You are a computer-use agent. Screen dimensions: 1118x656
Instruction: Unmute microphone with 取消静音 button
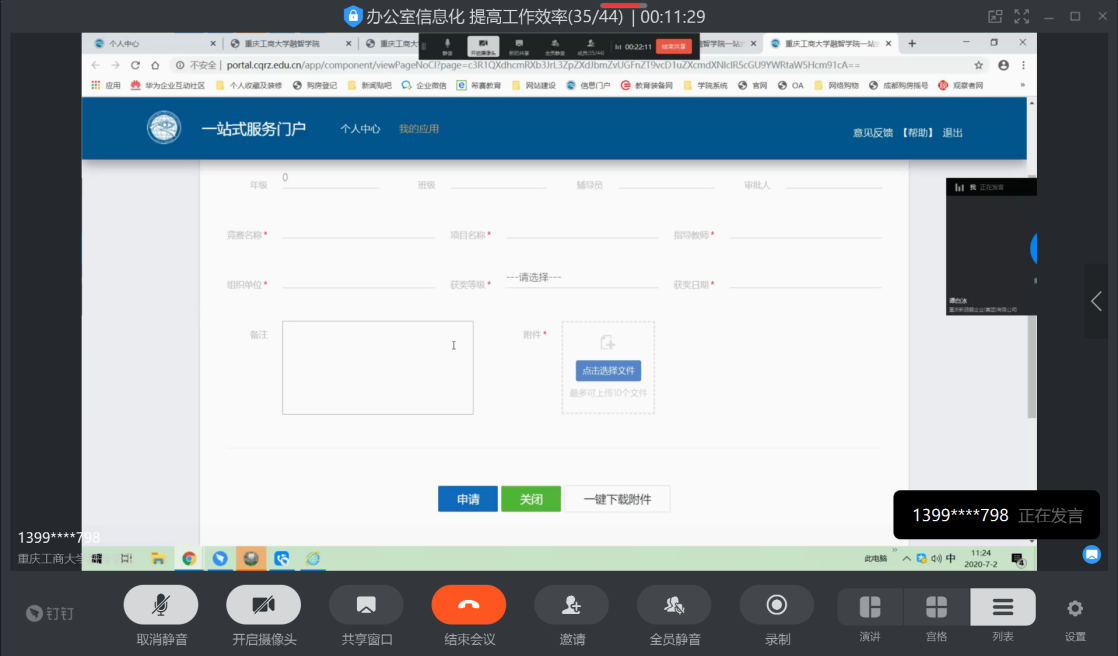(x=160, y=605)
